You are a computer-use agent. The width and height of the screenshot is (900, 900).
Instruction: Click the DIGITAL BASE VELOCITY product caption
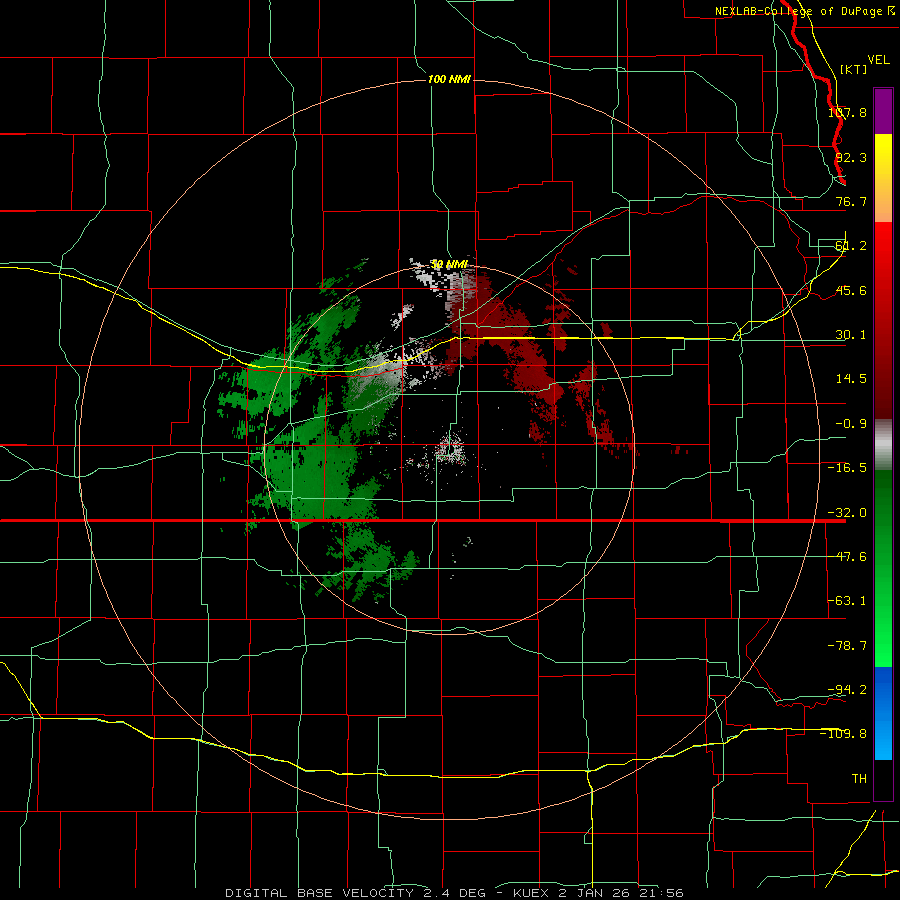[455, 893]
